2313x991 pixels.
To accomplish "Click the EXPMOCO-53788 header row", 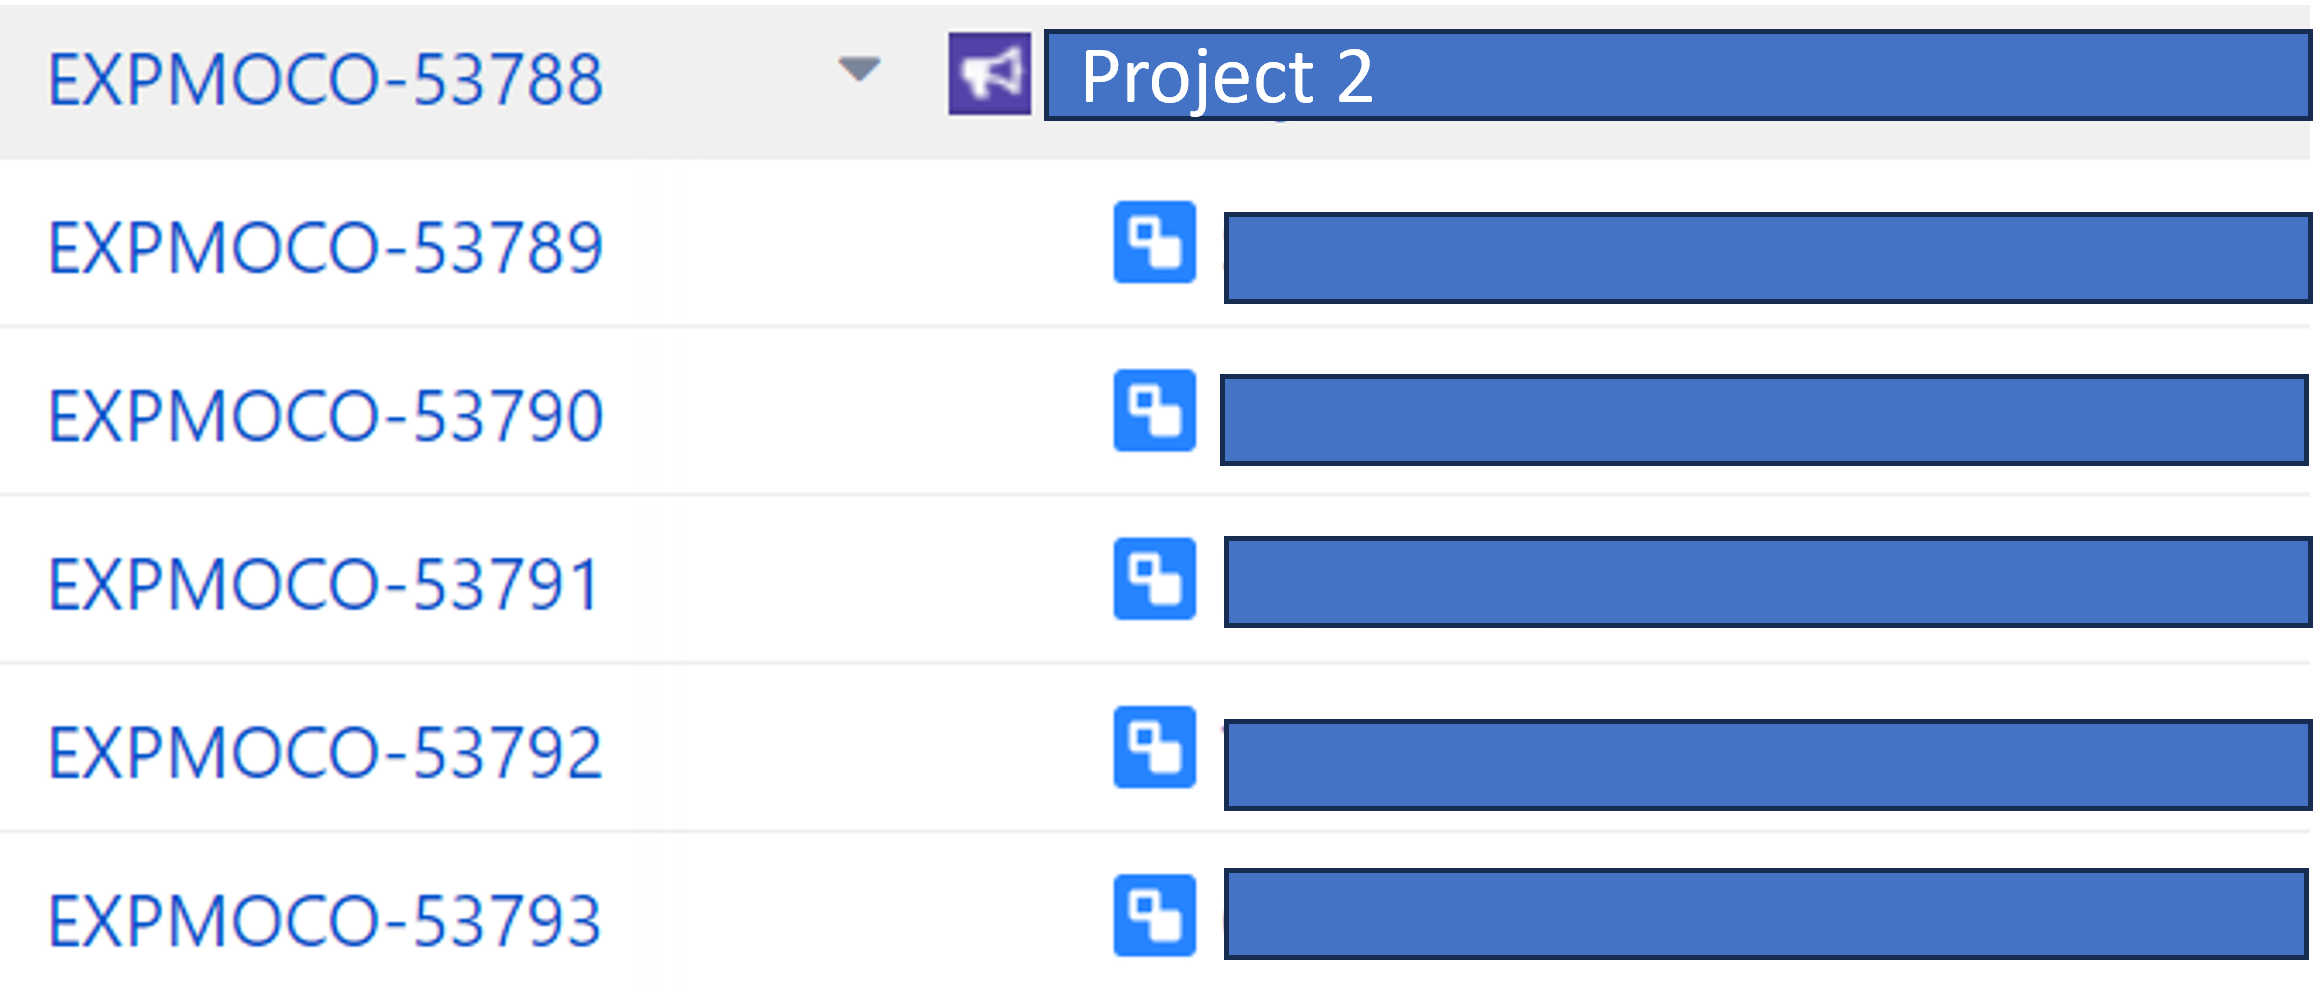I will 323,78.
